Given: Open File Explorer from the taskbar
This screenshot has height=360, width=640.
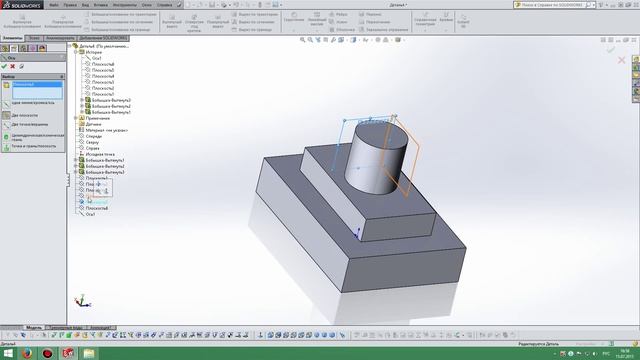Looking at the screenshot, I should (89, 353).
